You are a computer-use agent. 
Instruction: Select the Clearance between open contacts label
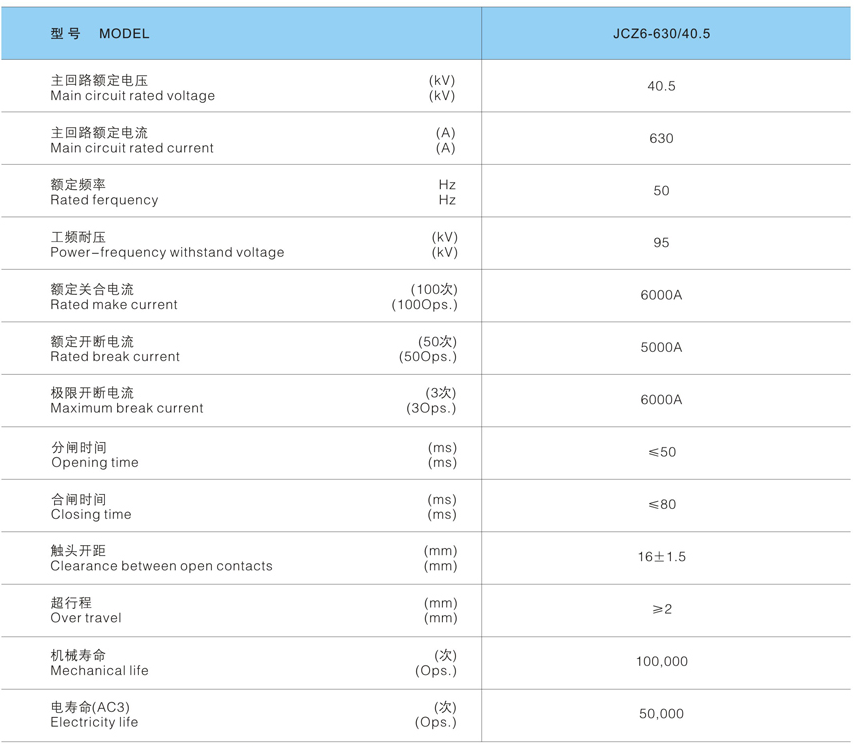[161, 566]
